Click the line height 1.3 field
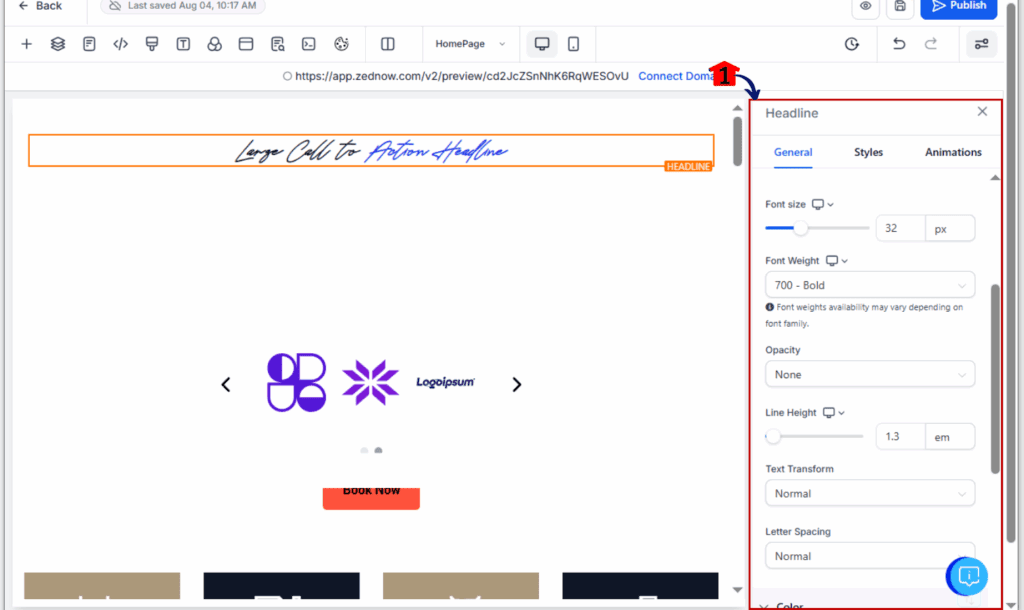Viewport: 1024px width, 610px height. point(901,436)
